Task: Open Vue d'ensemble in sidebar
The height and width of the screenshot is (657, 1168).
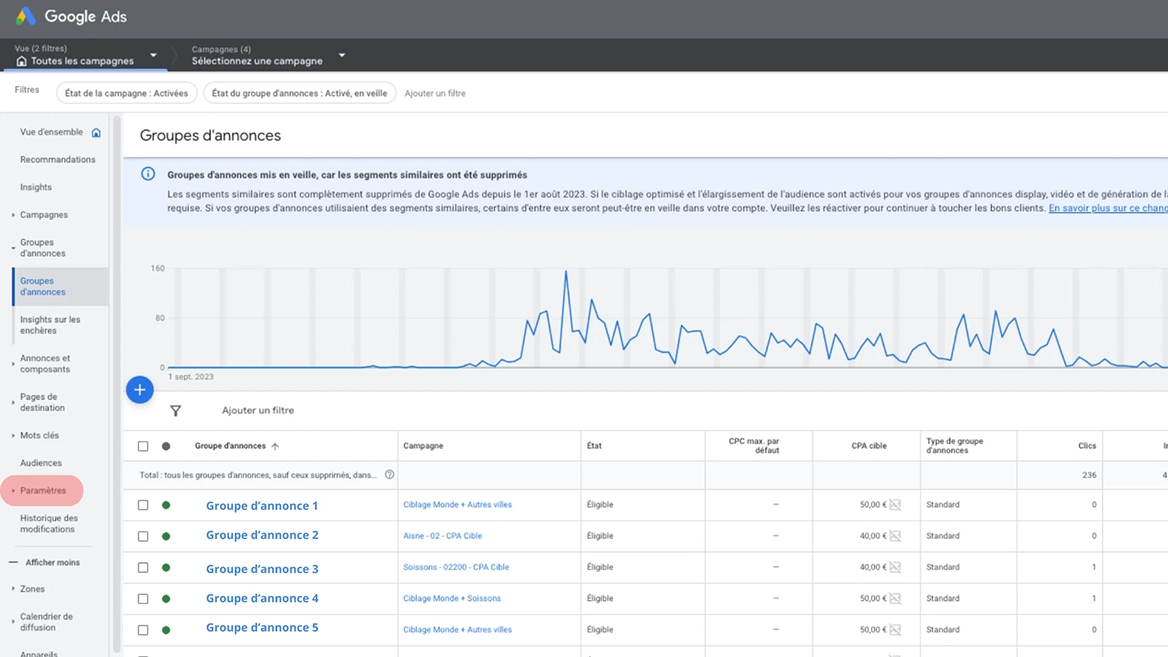Action: [x=51, y=132]
